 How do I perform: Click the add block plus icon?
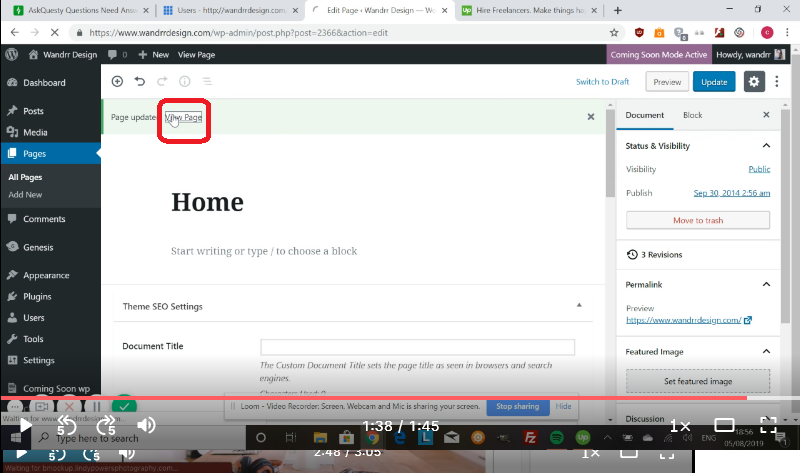(x=117, y=82)
